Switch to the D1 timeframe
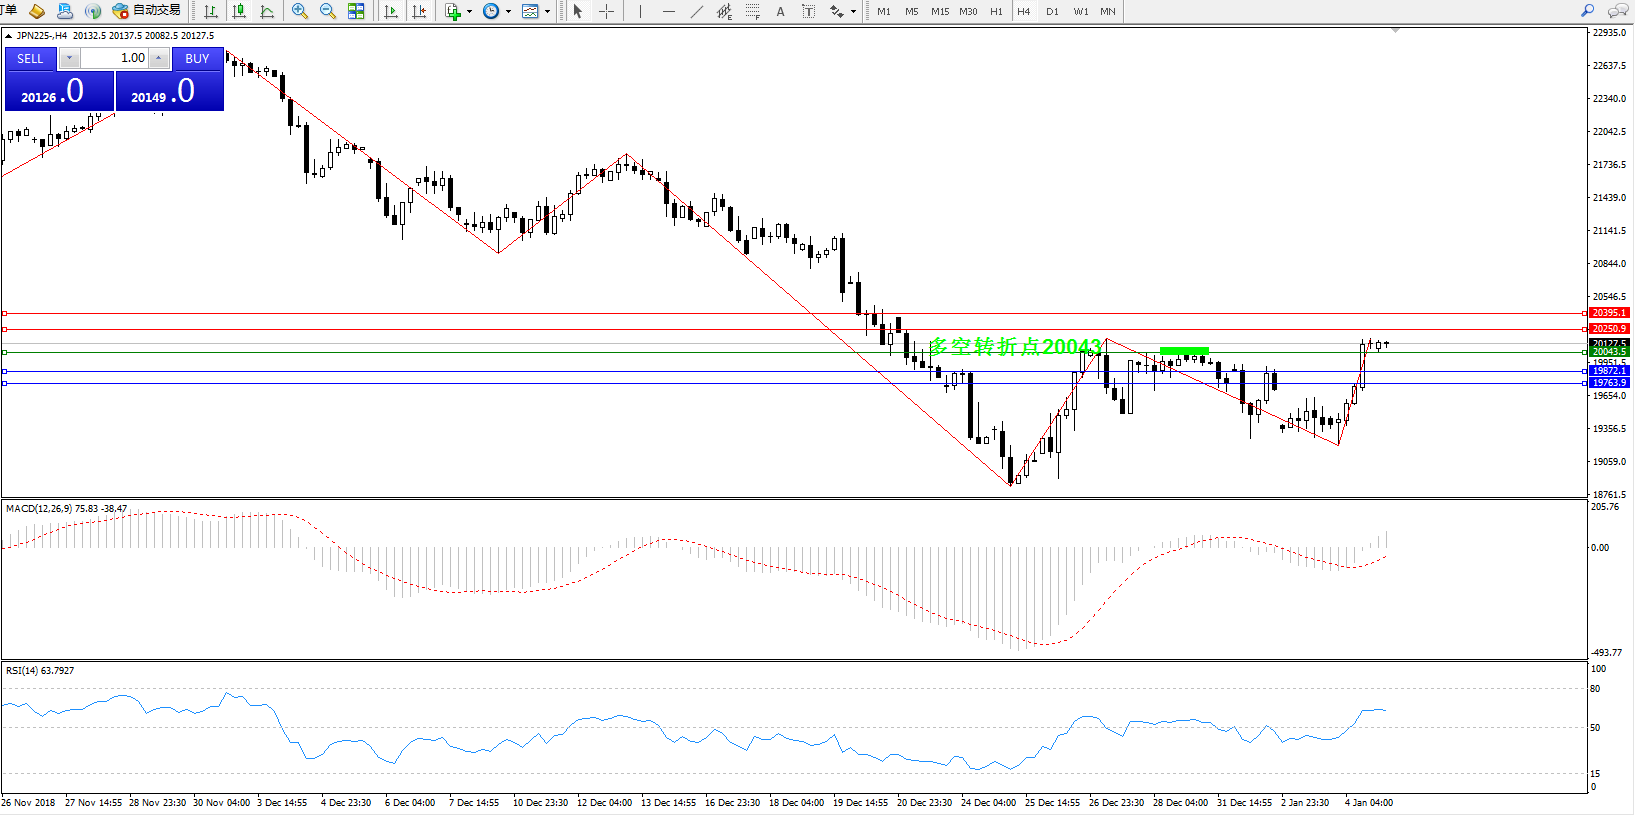The image size is (1635, 815). [1052, 11]
